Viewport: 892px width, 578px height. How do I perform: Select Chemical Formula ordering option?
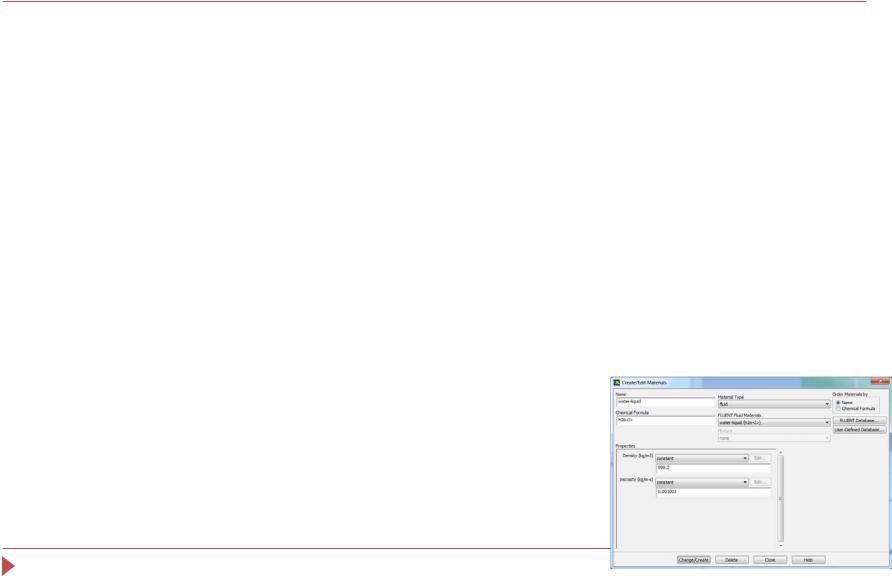point(838,408)
